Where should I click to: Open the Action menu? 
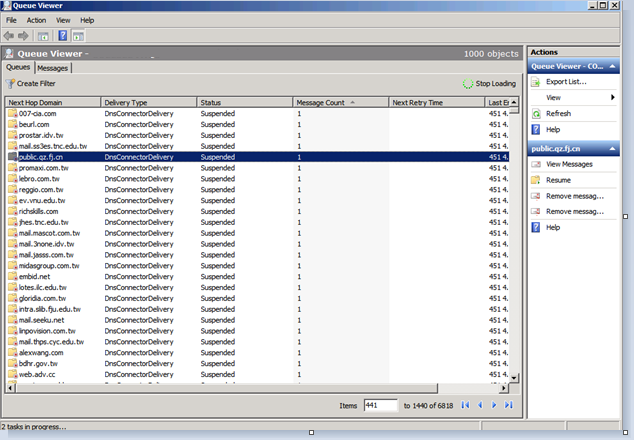click(x=36, y=20)
